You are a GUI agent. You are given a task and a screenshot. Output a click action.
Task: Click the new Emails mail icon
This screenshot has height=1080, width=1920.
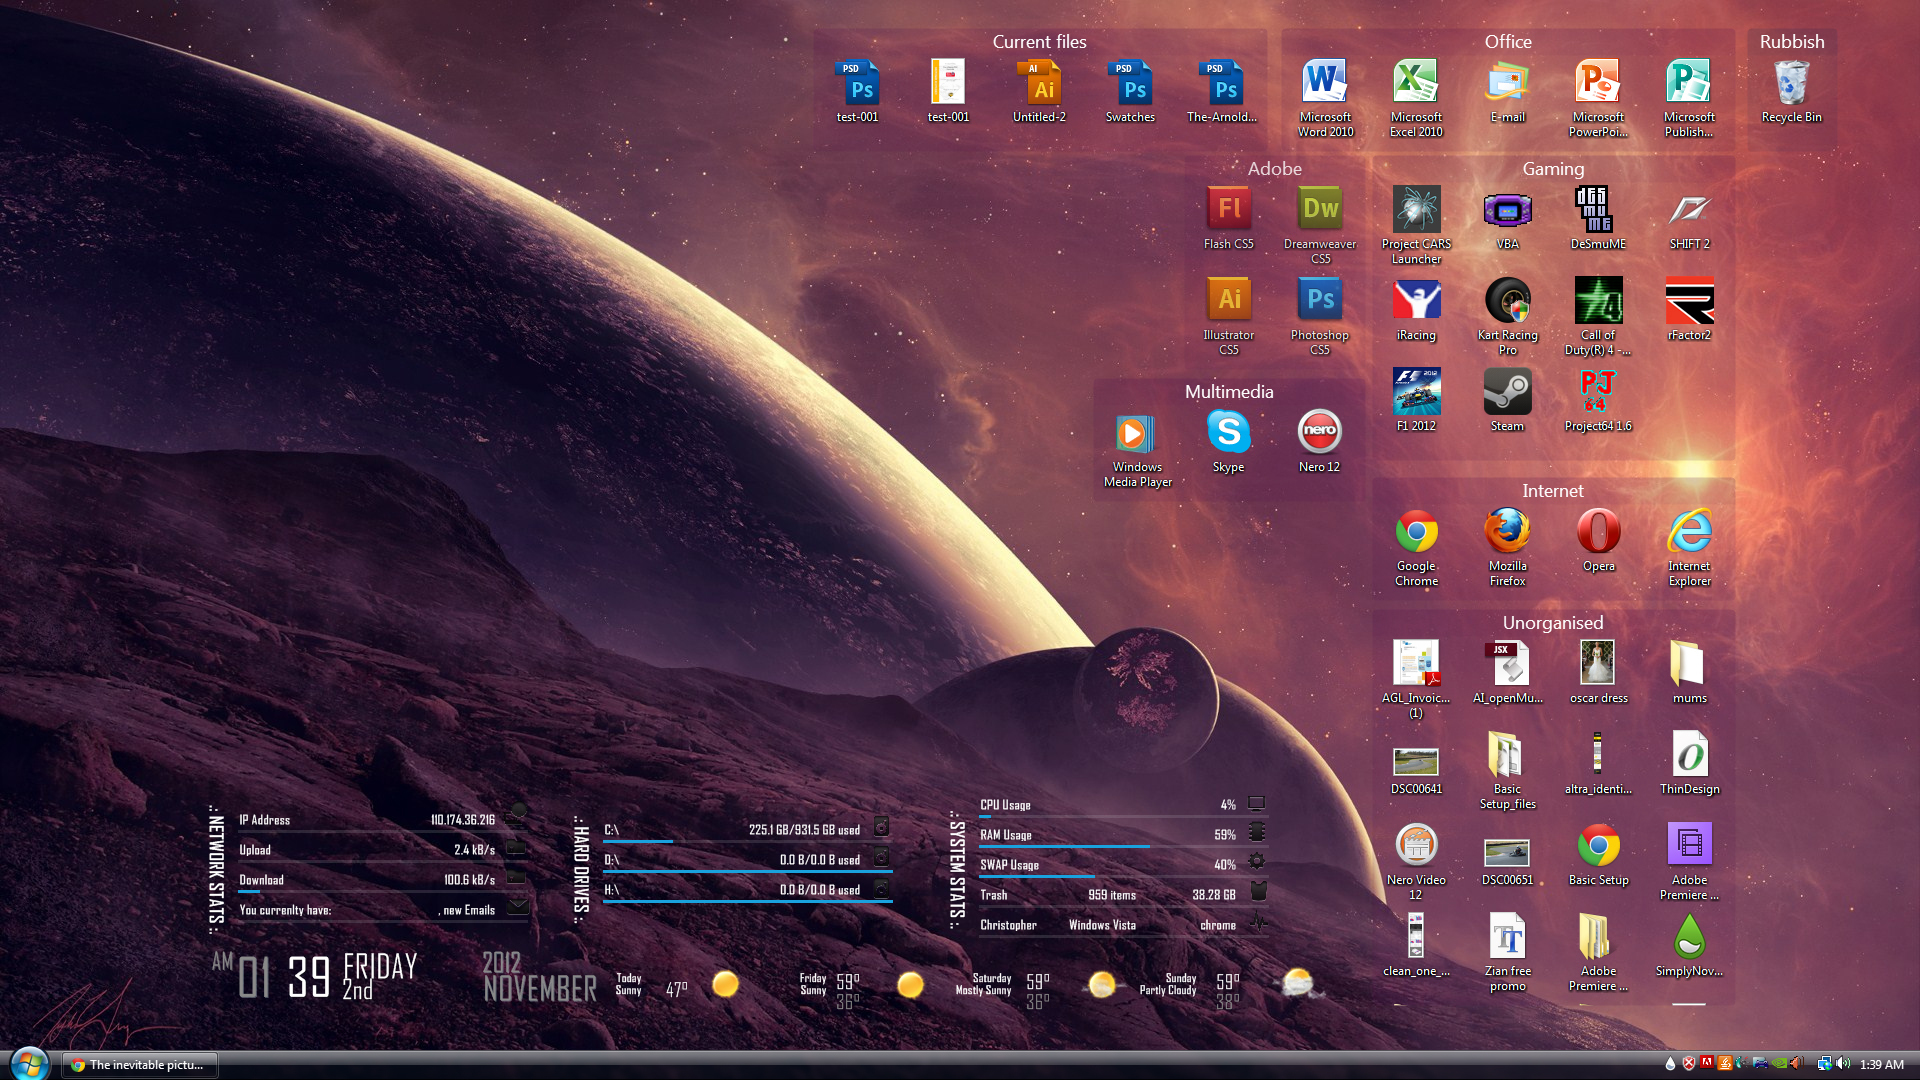pos(518,908)
